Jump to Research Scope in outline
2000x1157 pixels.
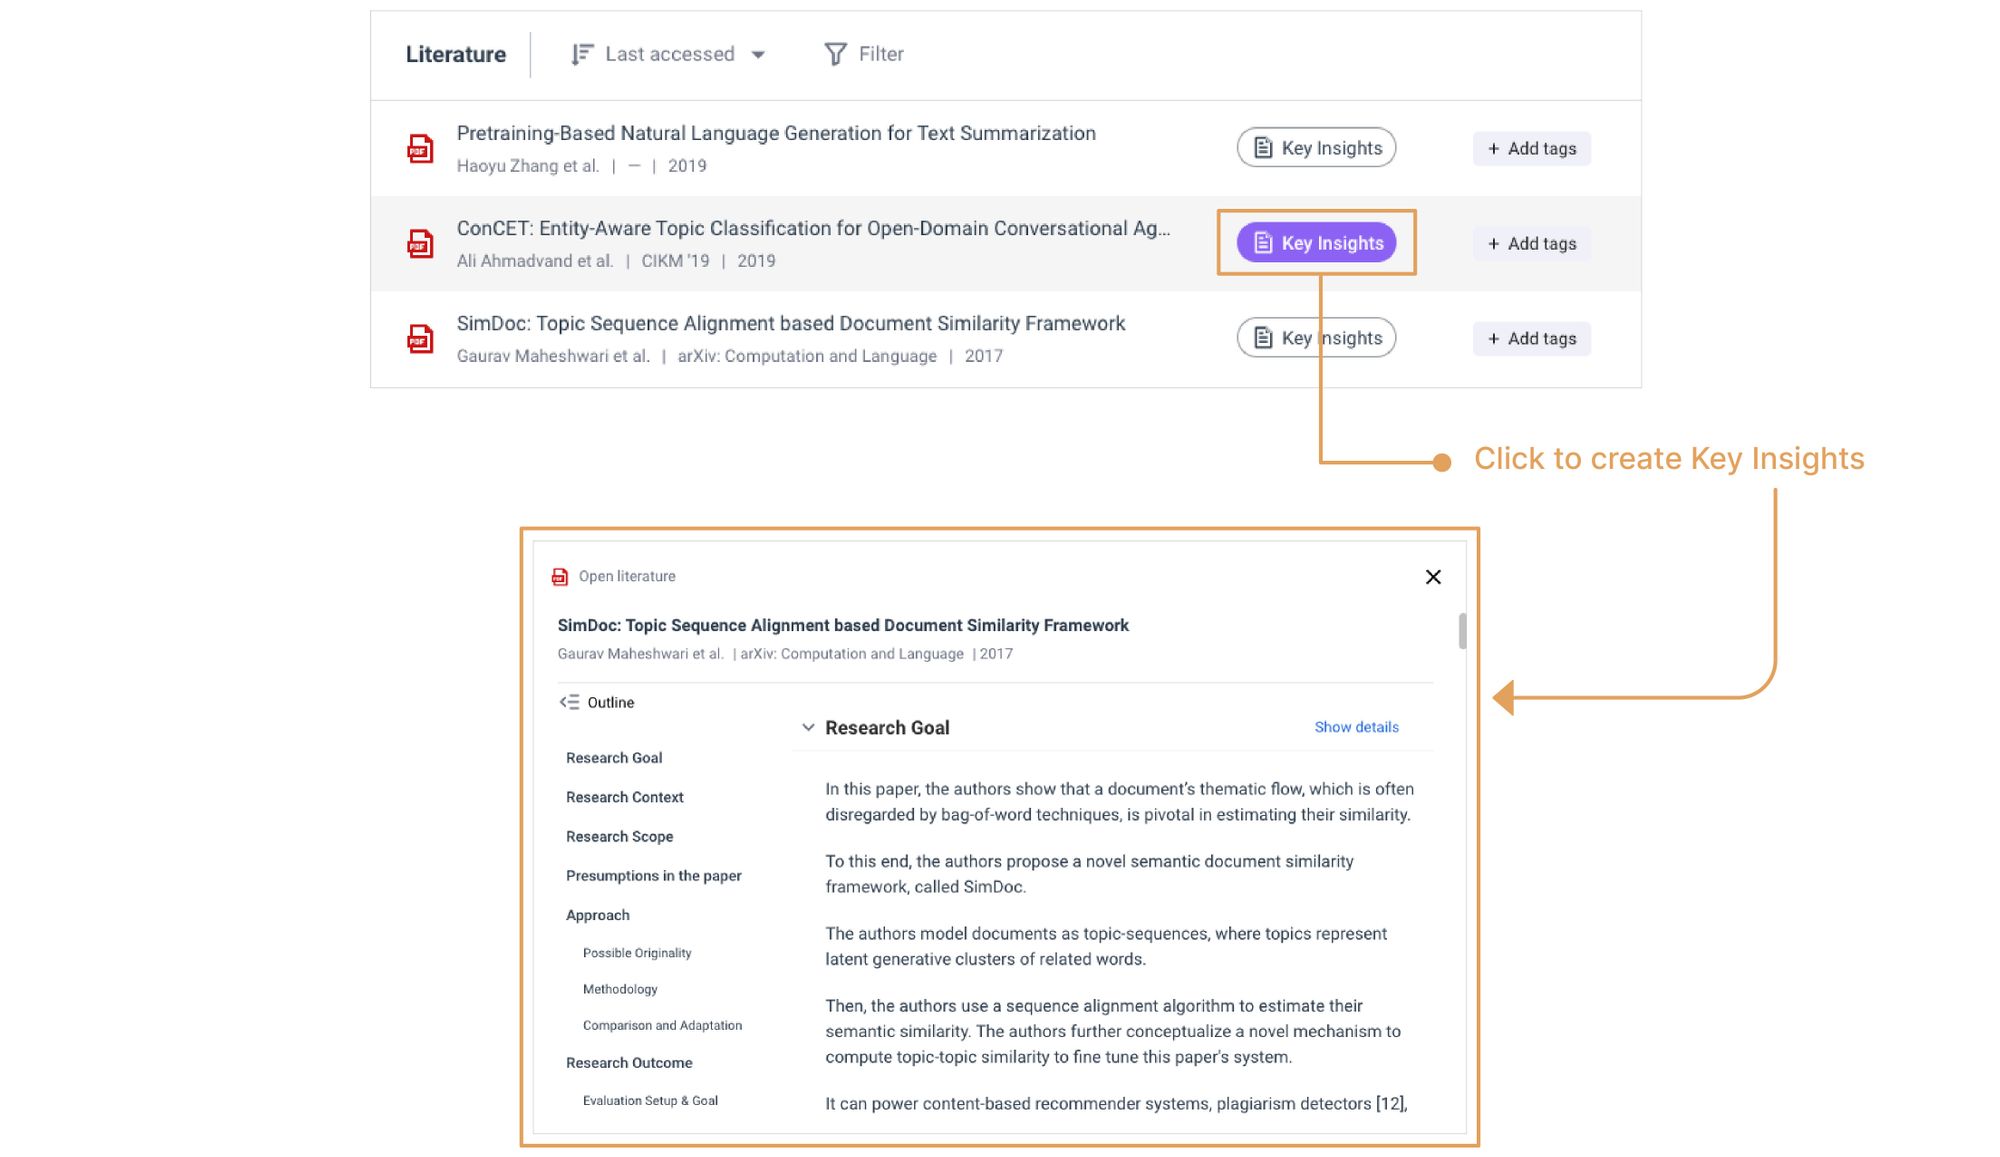[x=619, y=836]
